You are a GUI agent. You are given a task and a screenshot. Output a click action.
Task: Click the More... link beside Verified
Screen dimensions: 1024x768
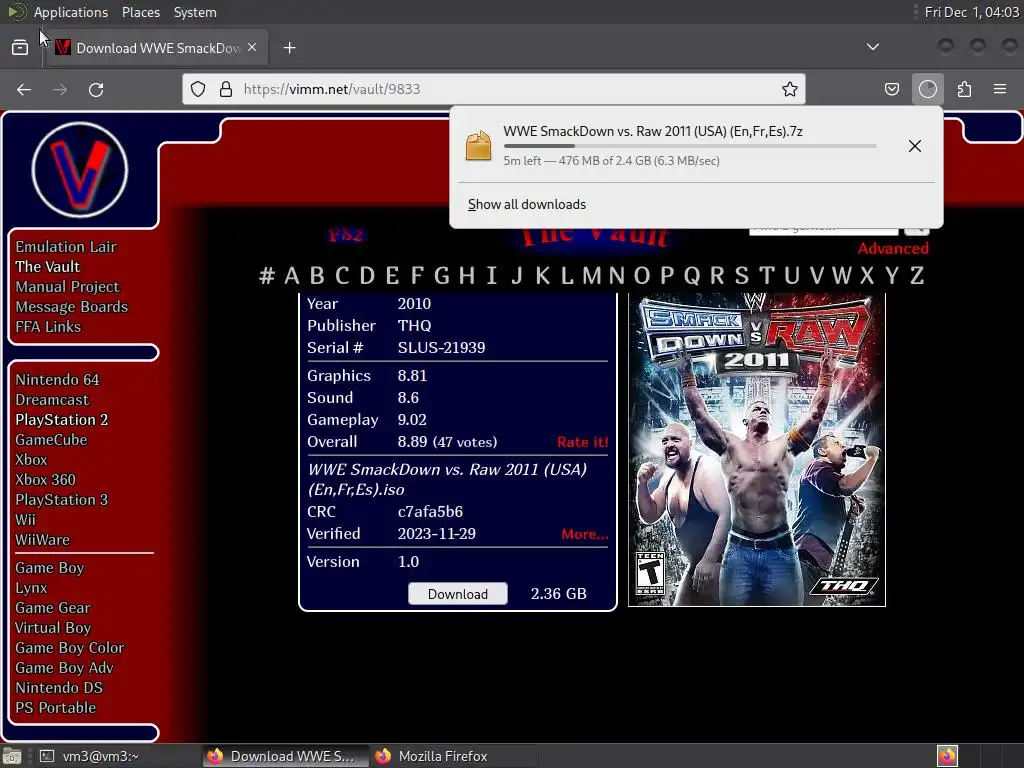click(x=584, y=534)
